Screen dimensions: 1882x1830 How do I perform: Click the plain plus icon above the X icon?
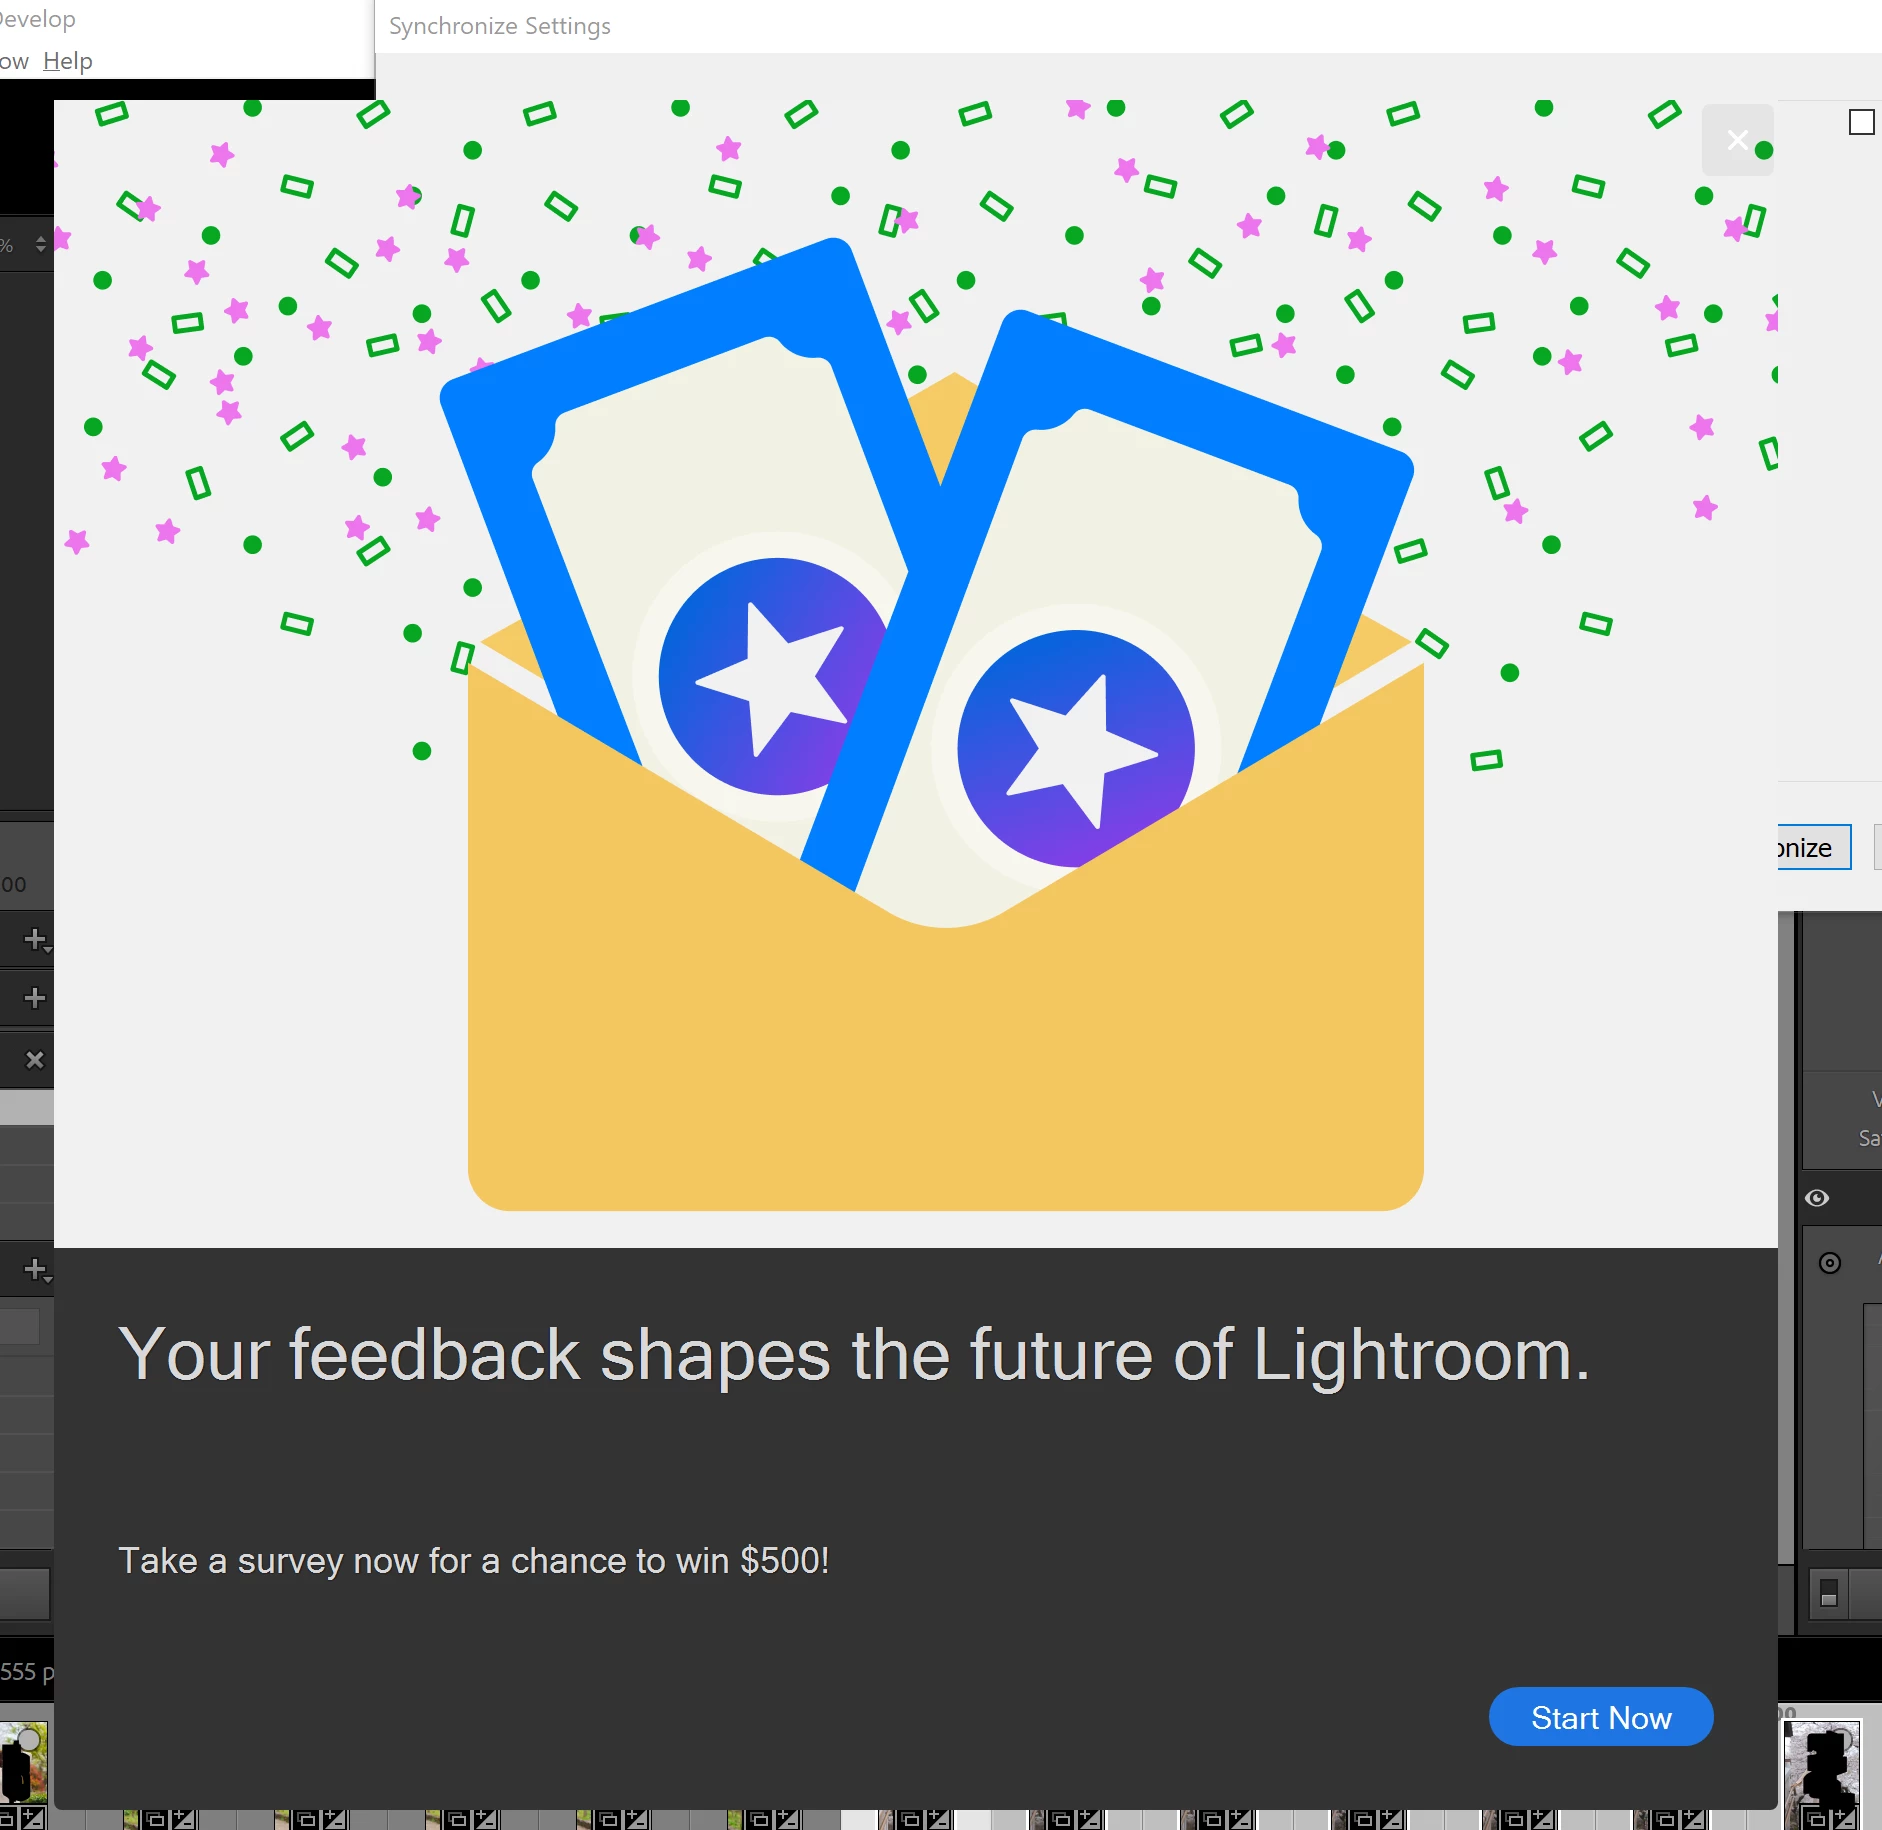pyautogui.click(x=34, y=998)
